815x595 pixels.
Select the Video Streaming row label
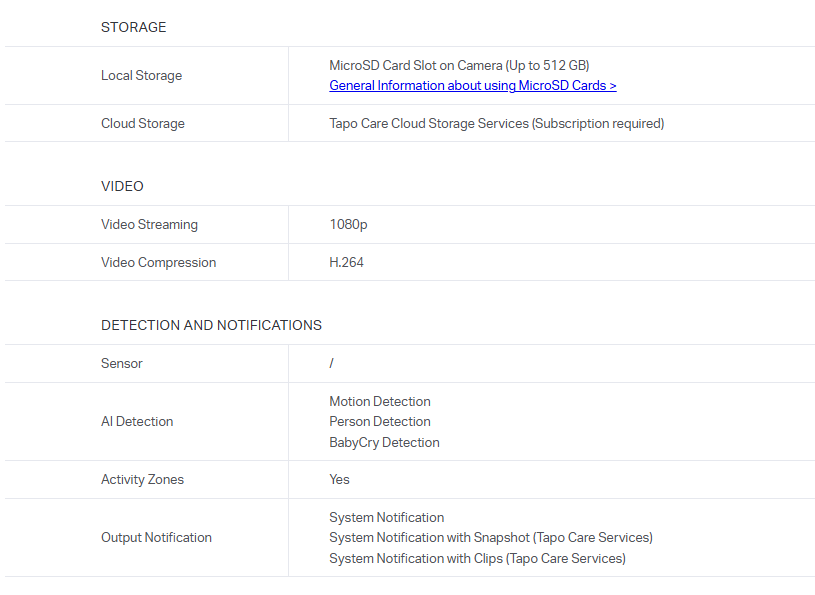tap(149, 225)
